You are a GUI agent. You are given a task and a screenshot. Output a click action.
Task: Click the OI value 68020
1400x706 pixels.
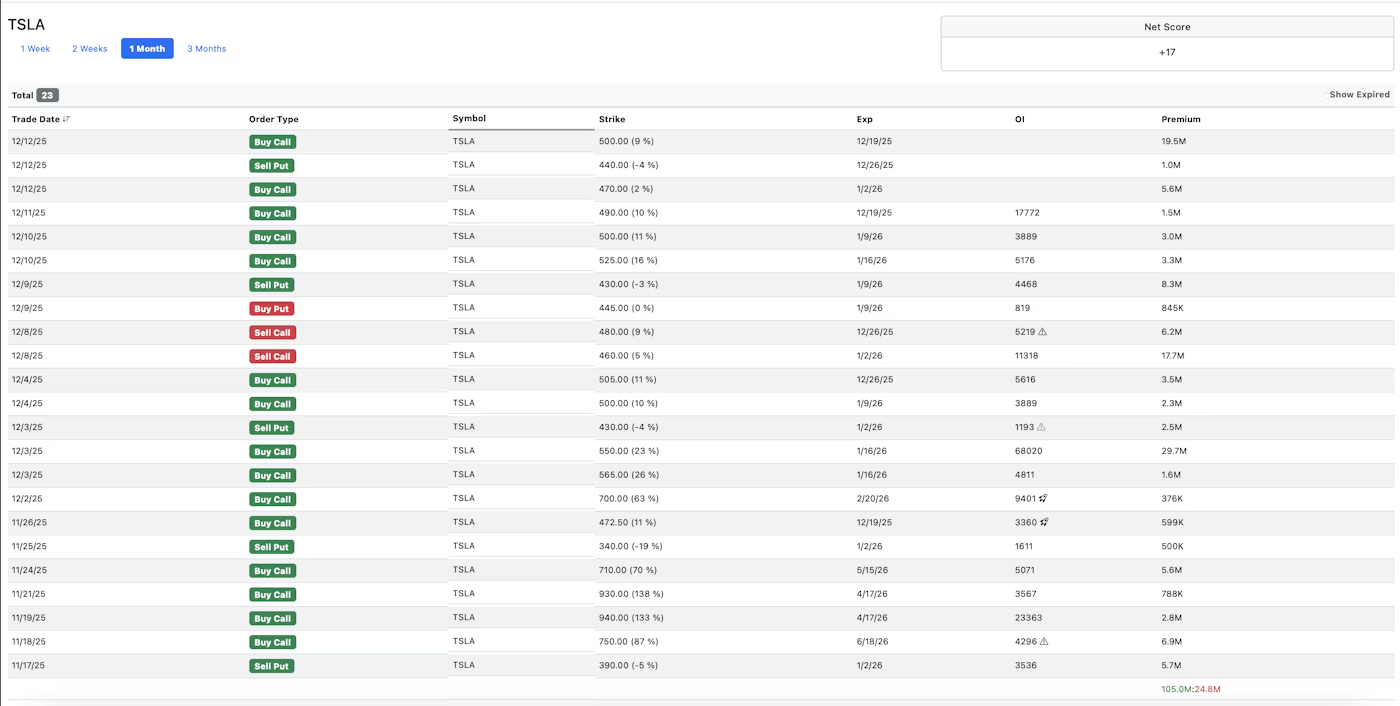click(1029, 451)
